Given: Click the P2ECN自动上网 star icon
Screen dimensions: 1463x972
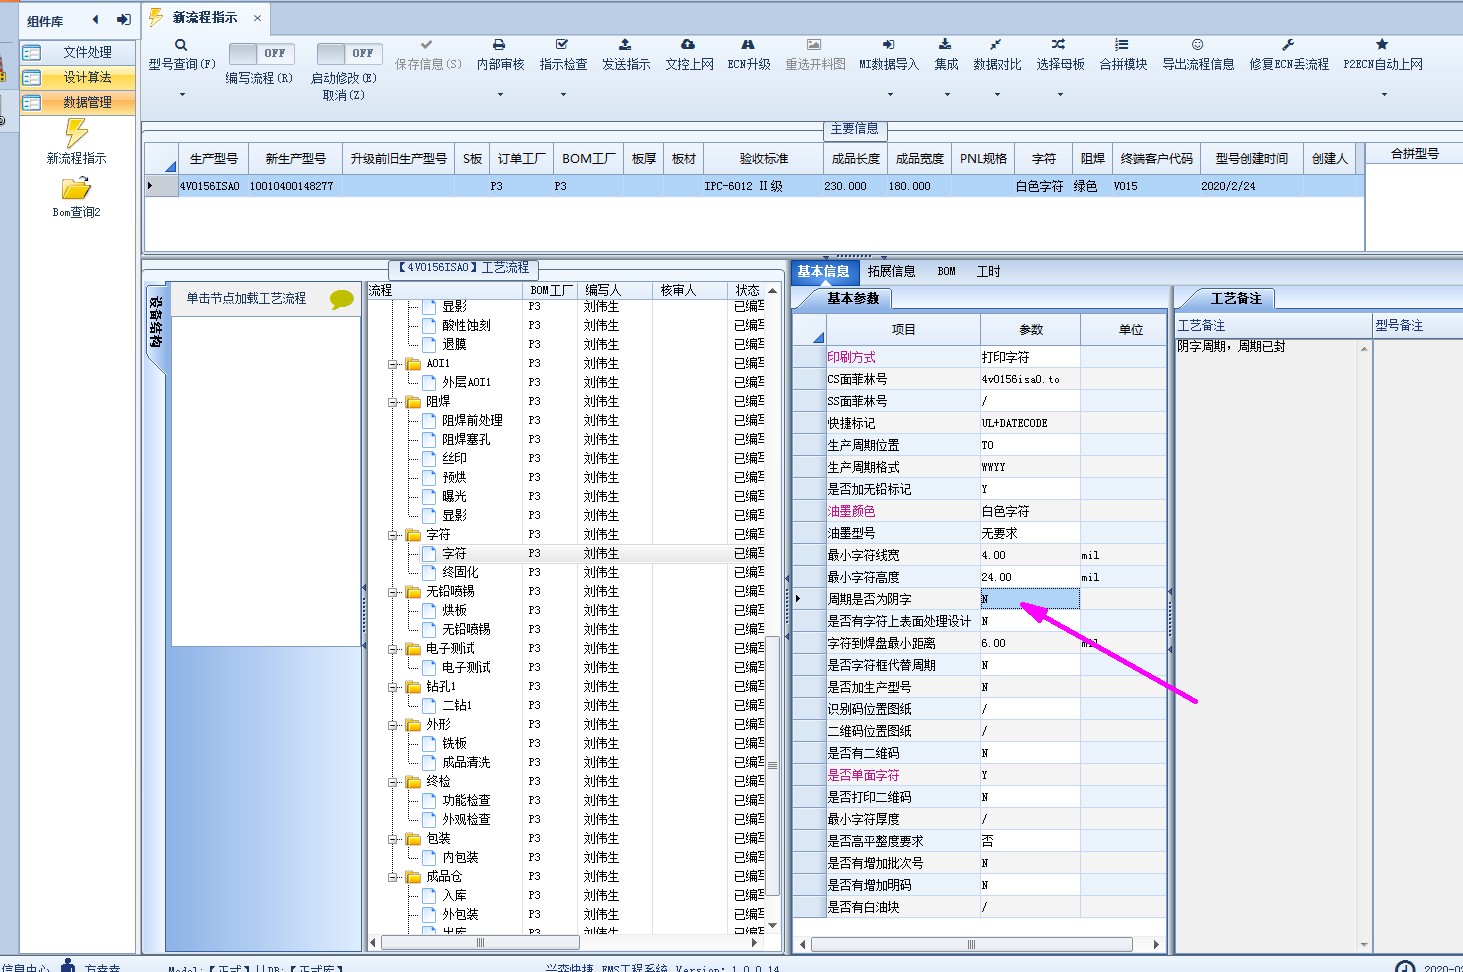Looking at the screenshot, I should [1382, 45].
